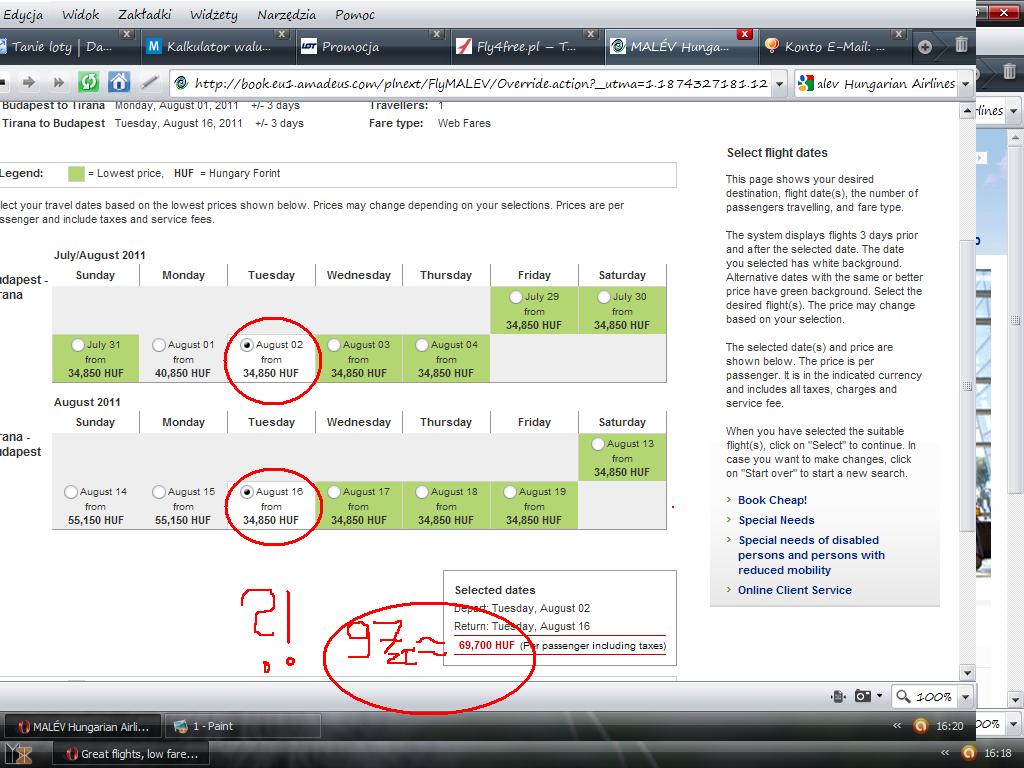
Task: Click the Google search engine icon
Action: coord(806,84)
